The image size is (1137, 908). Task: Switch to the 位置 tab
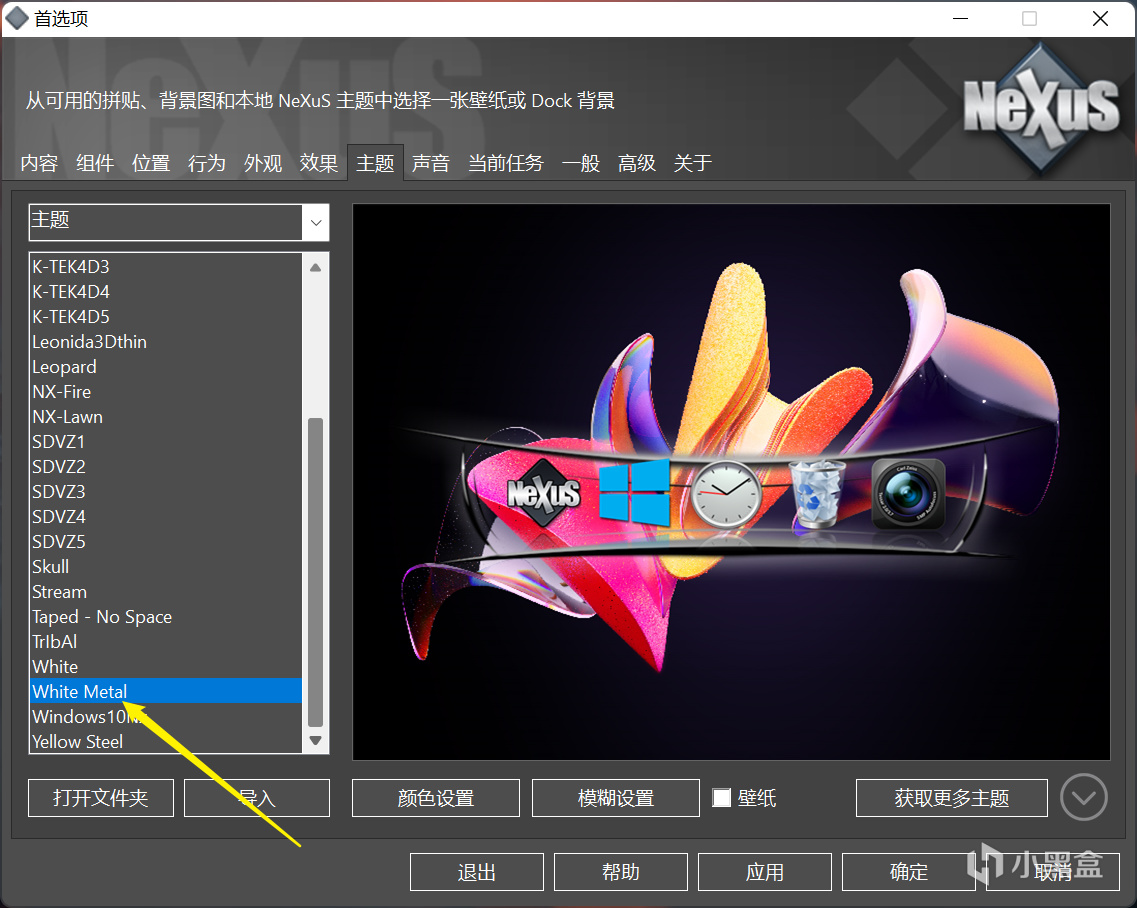pos(151,163)
